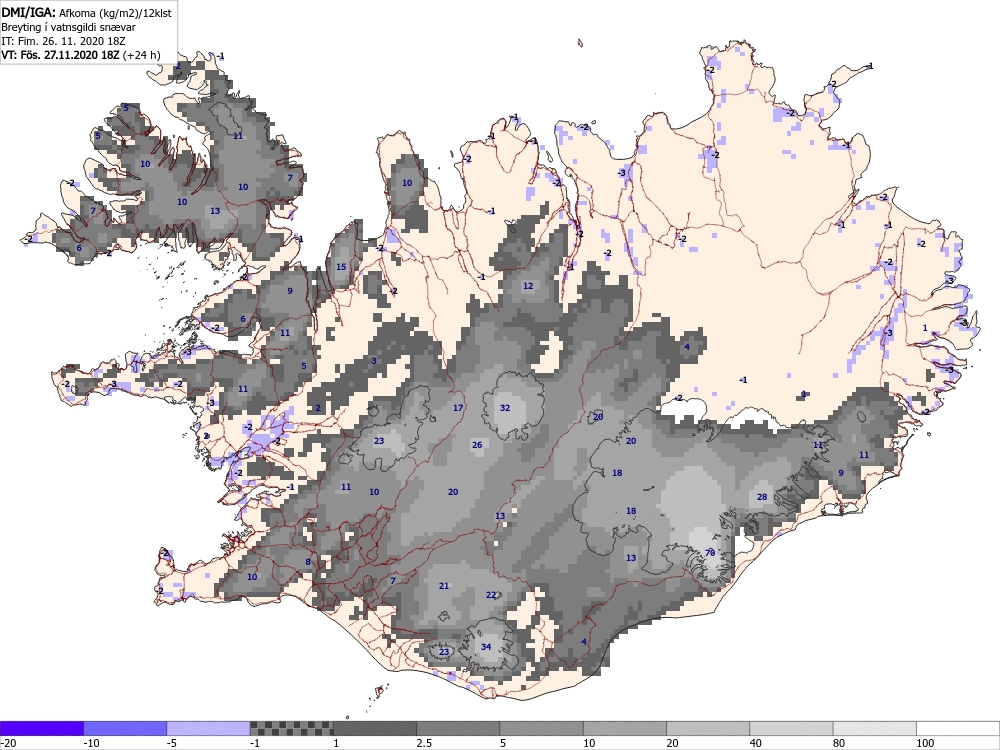1000x750 pixels.
Task: Click the map value '32' on the central glacier
Action: [505, 408]
